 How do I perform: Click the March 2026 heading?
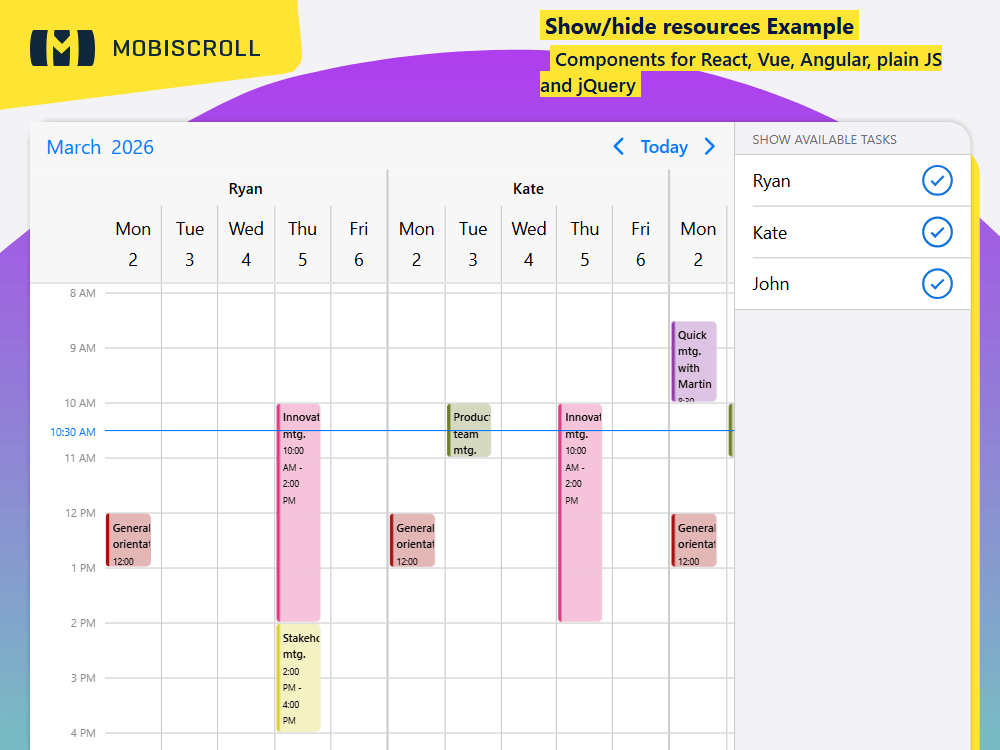pos(100,146)
